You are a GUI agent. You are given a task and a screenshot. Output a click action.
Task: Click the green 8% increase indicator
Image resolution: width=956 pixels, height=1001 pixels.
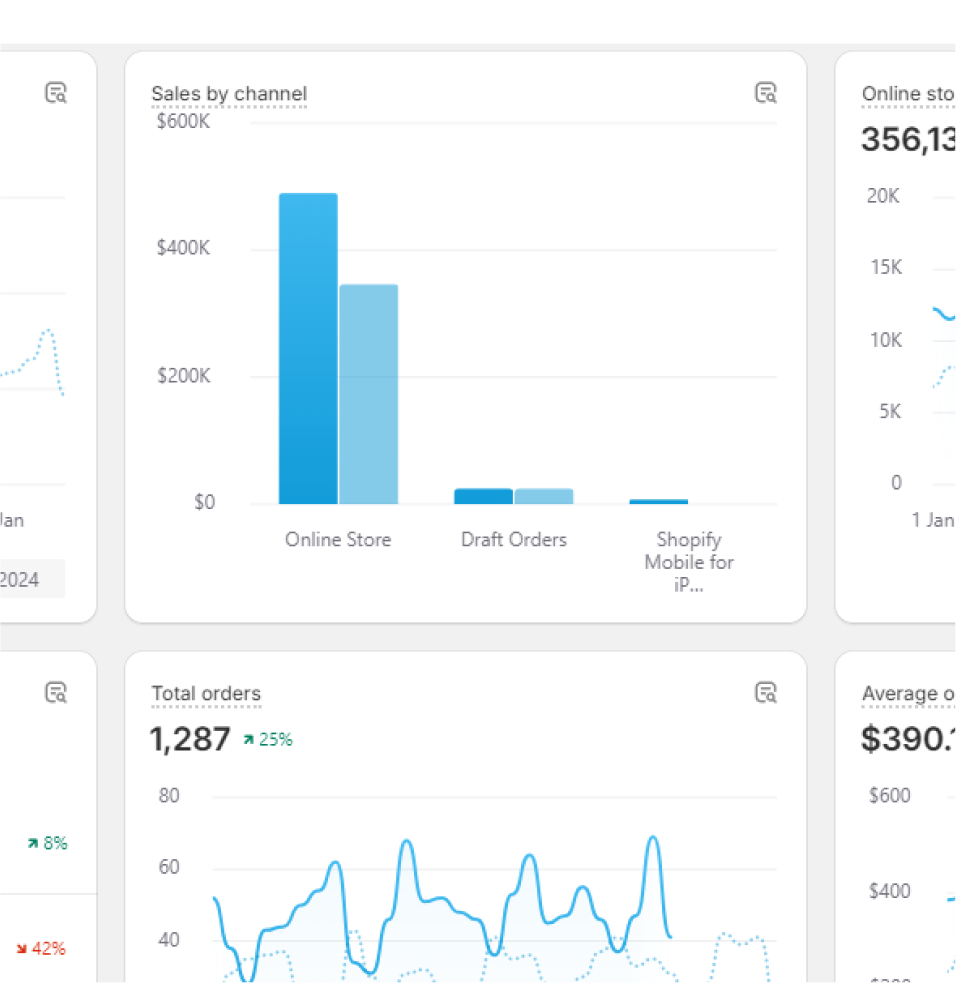pyautogui.click(x=47, y=843)
